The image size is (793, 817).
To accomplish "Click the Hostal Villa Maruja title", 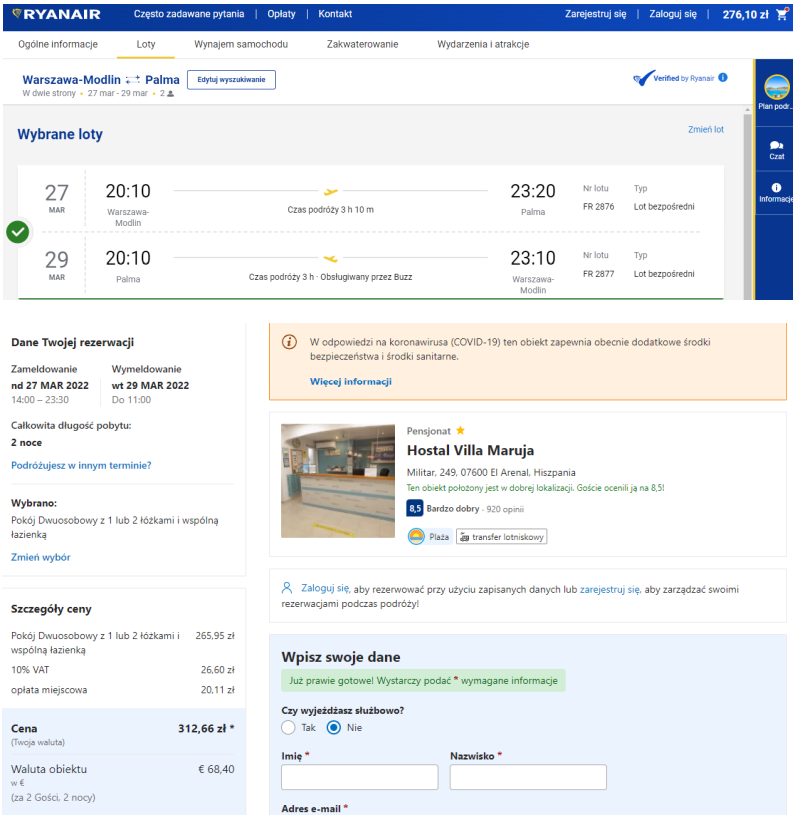I will 470,450.
